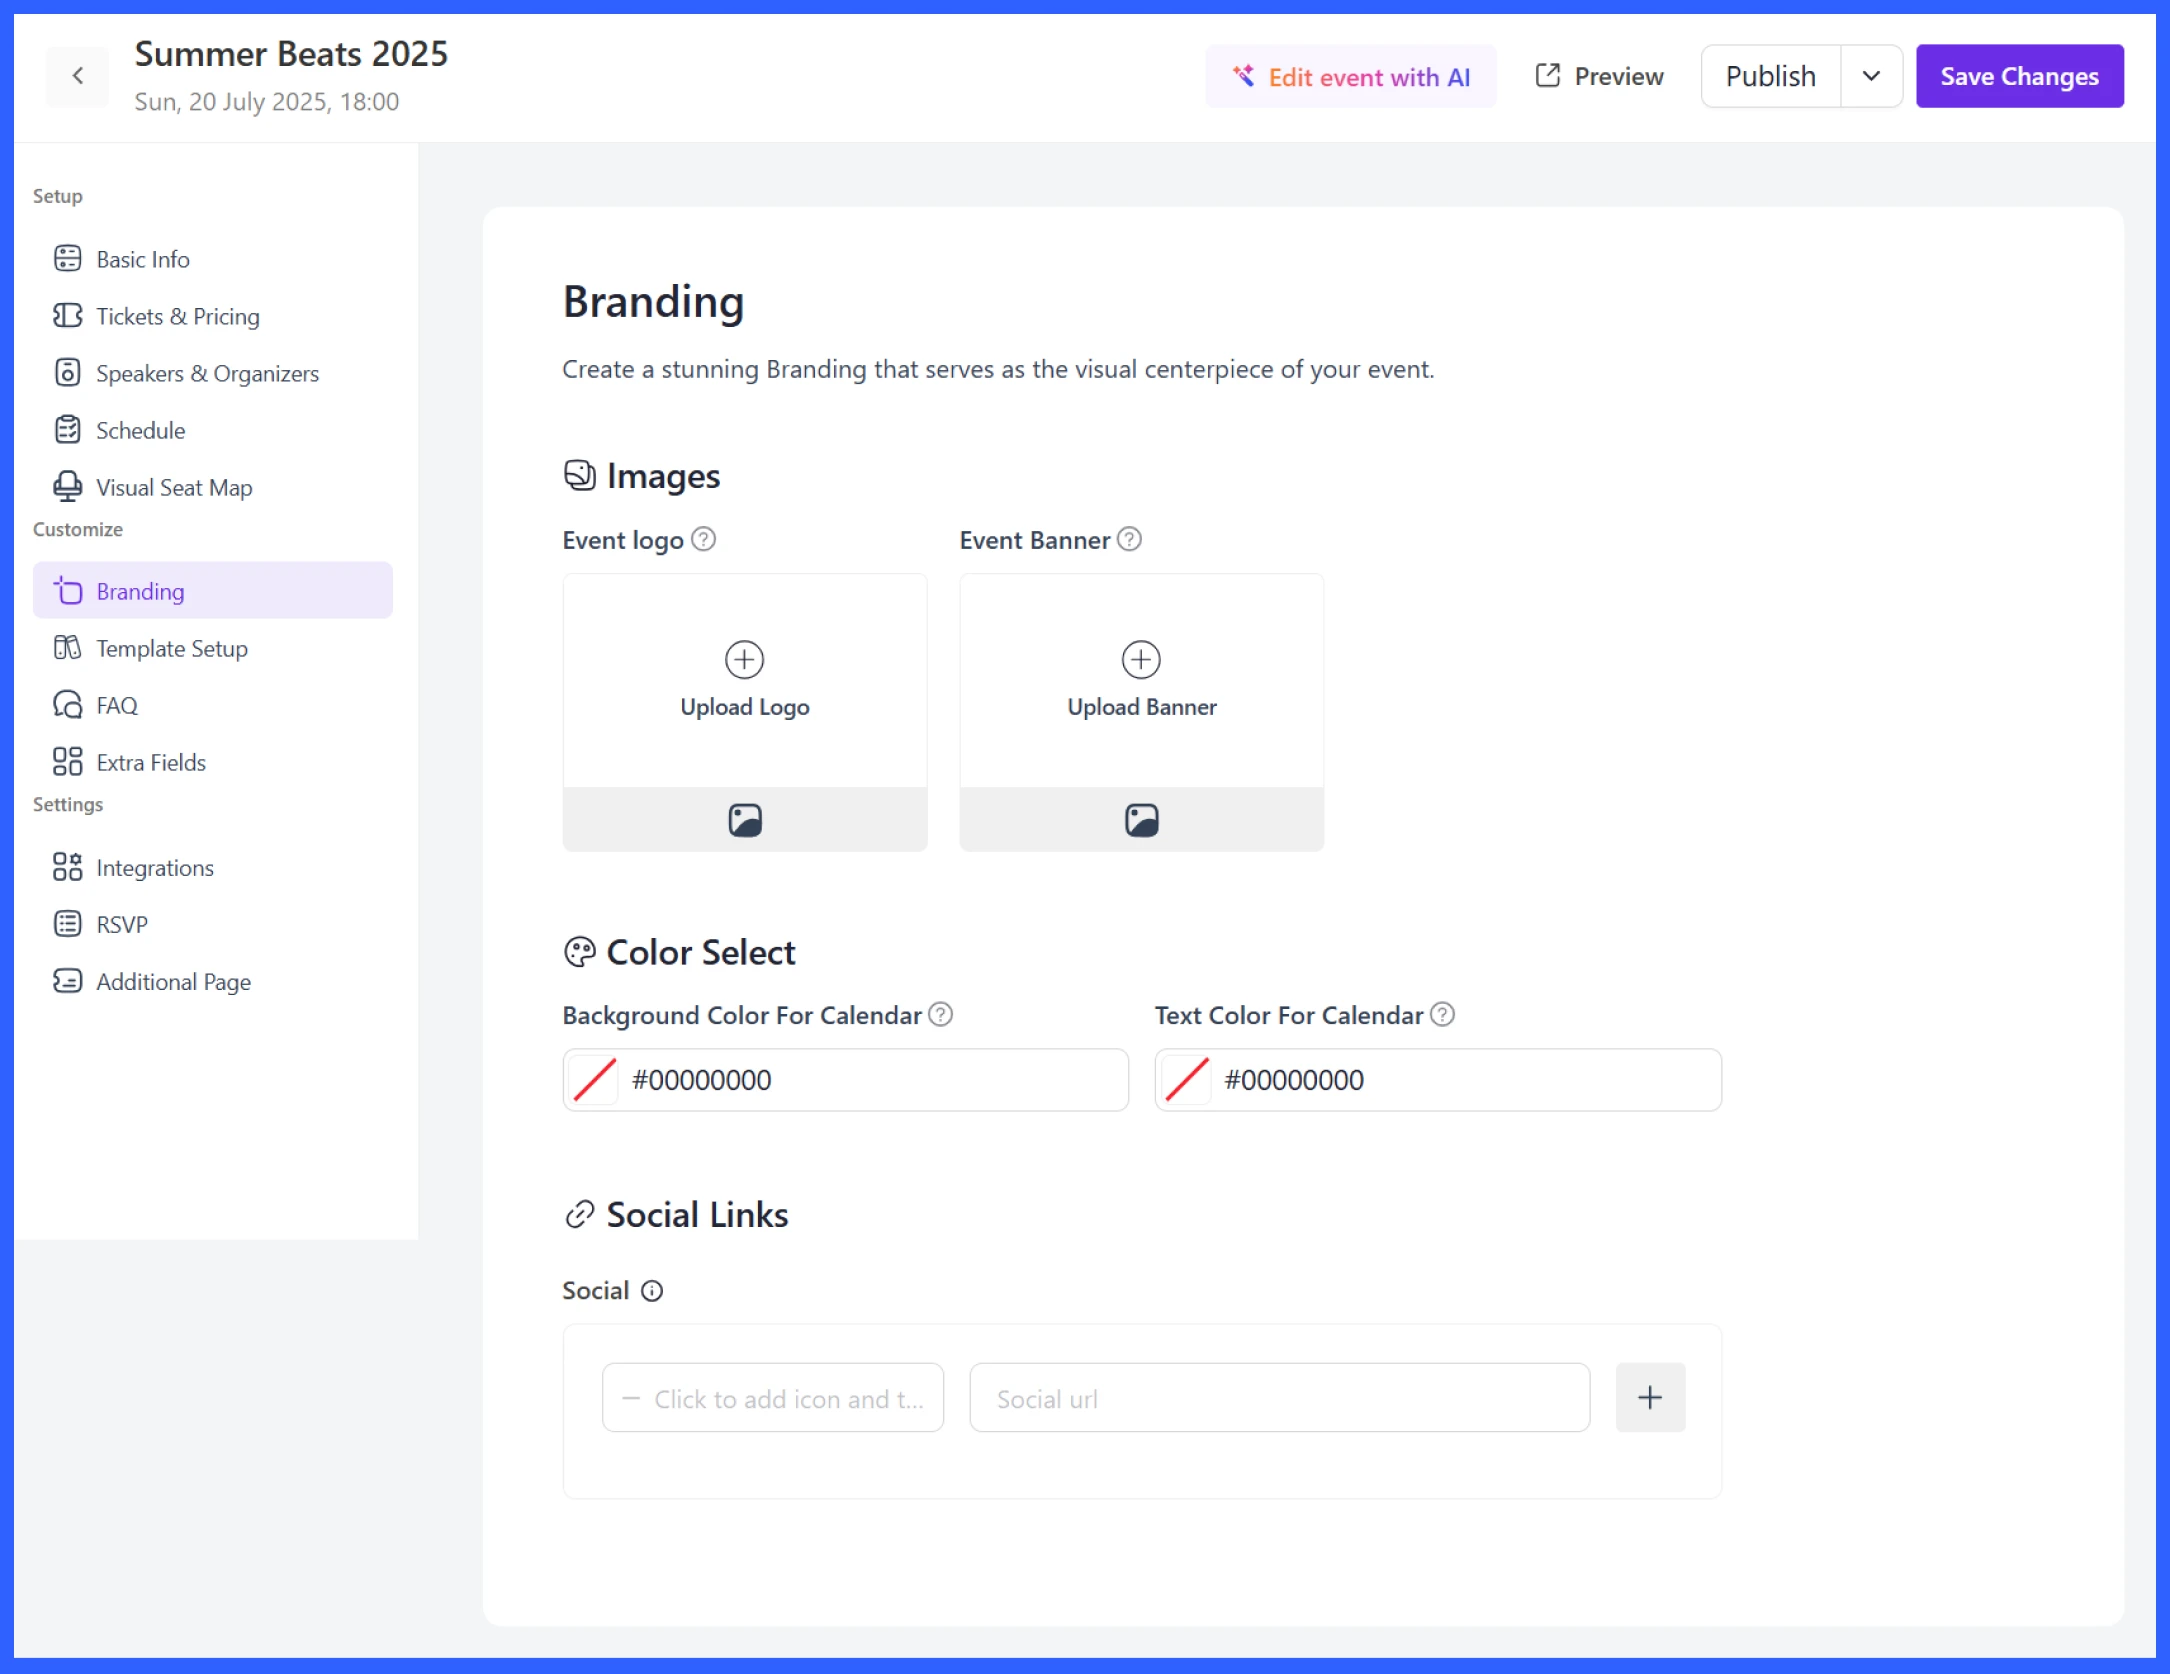
Task: Click the Visual Seat Map chair icon
Action: 67,487
